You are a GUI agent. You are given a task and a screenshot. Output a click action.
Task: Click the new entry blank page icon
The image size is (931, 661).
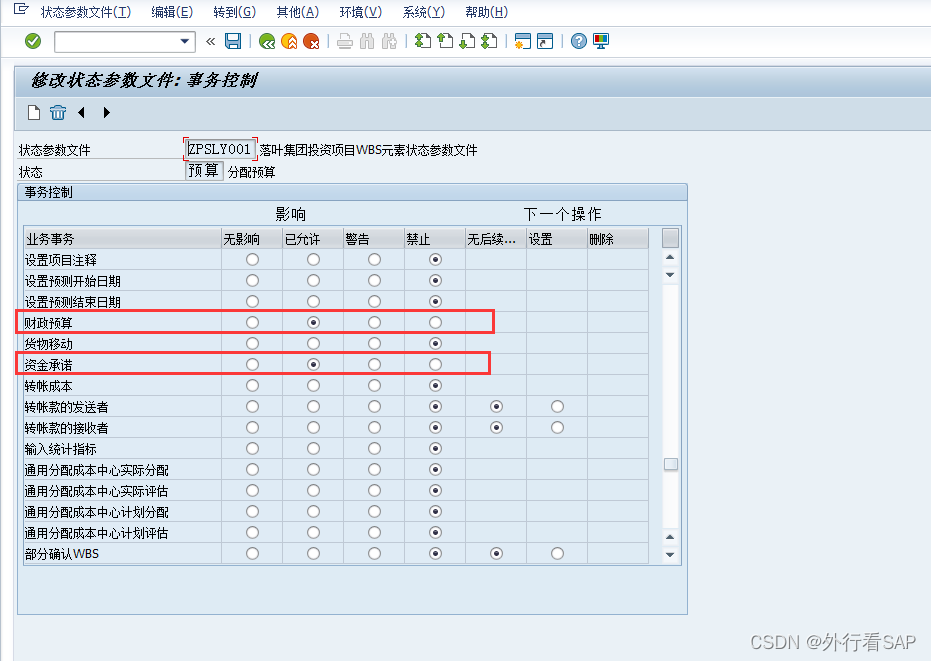[34, 112]
